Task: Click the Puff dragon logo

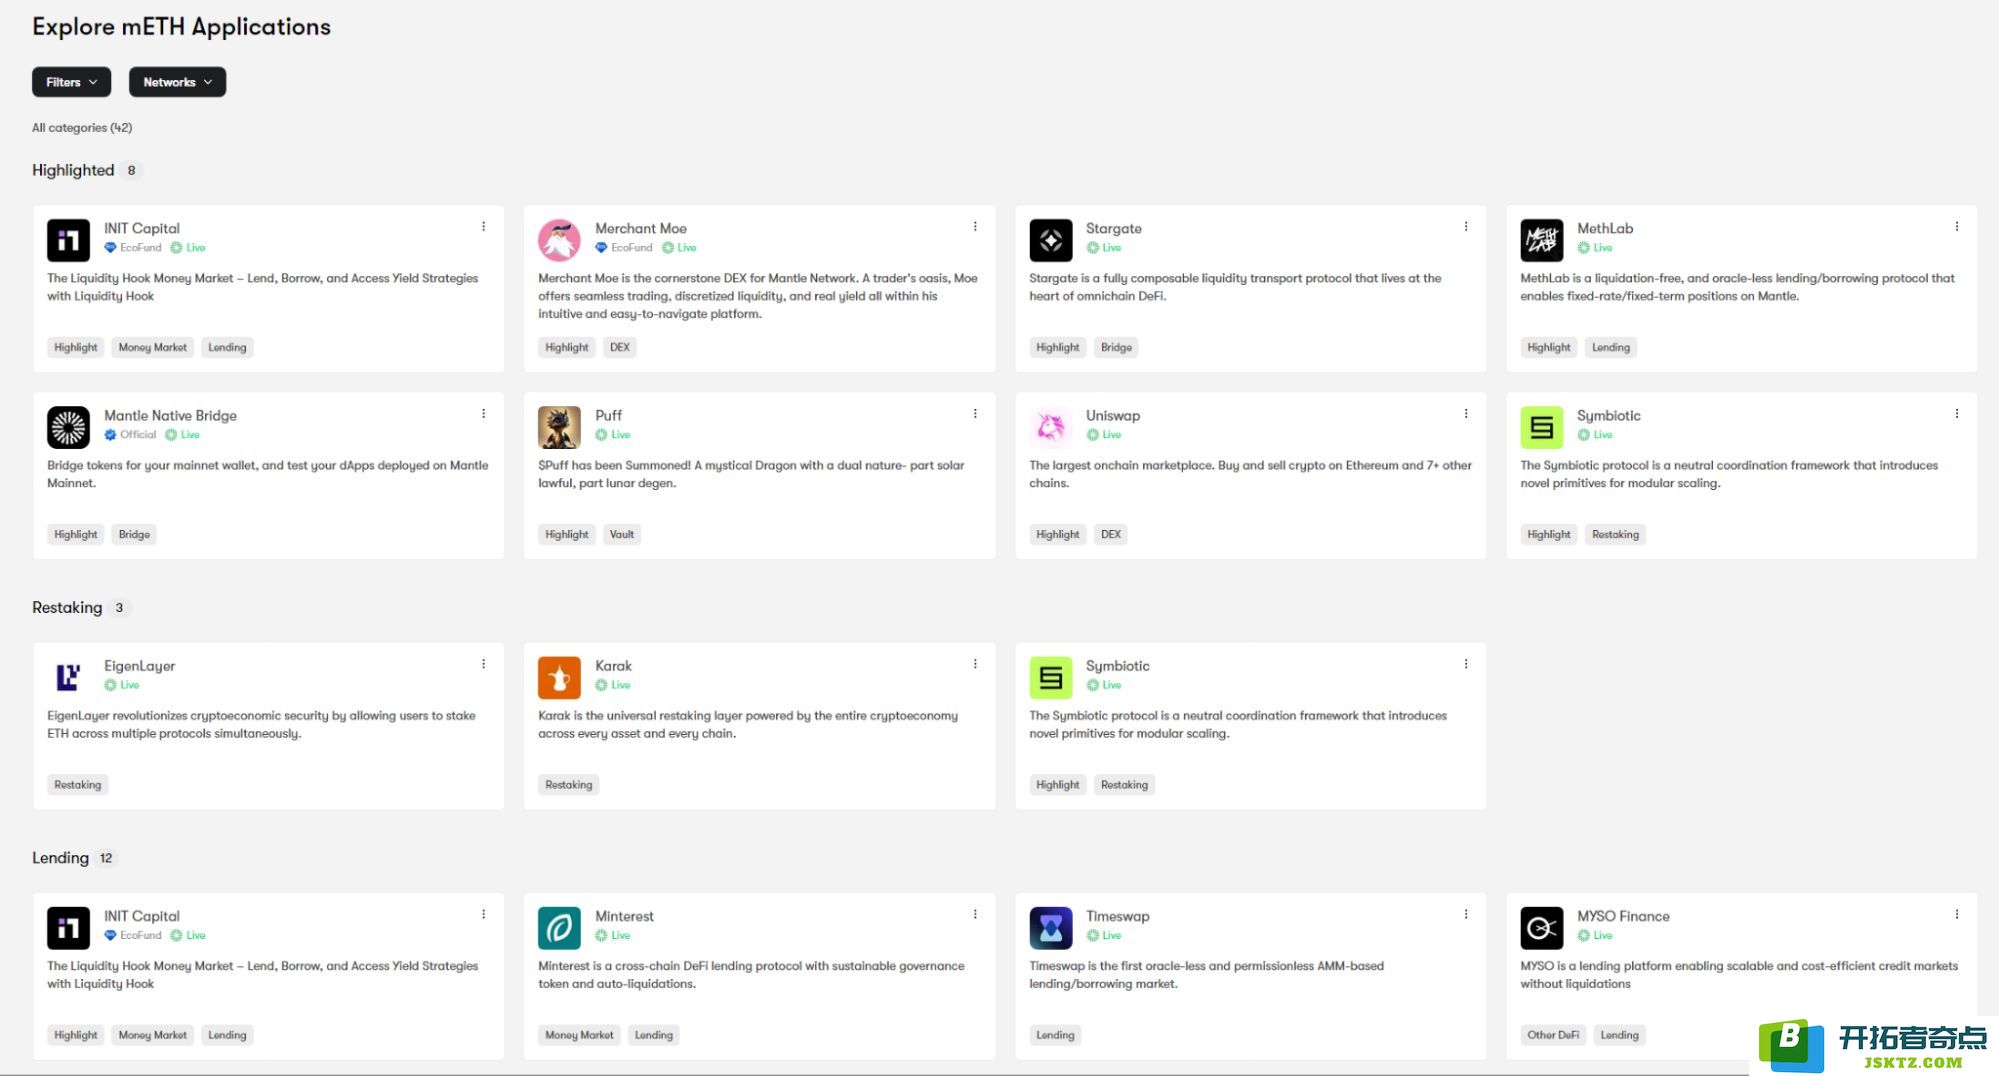Action: (559, 427)
